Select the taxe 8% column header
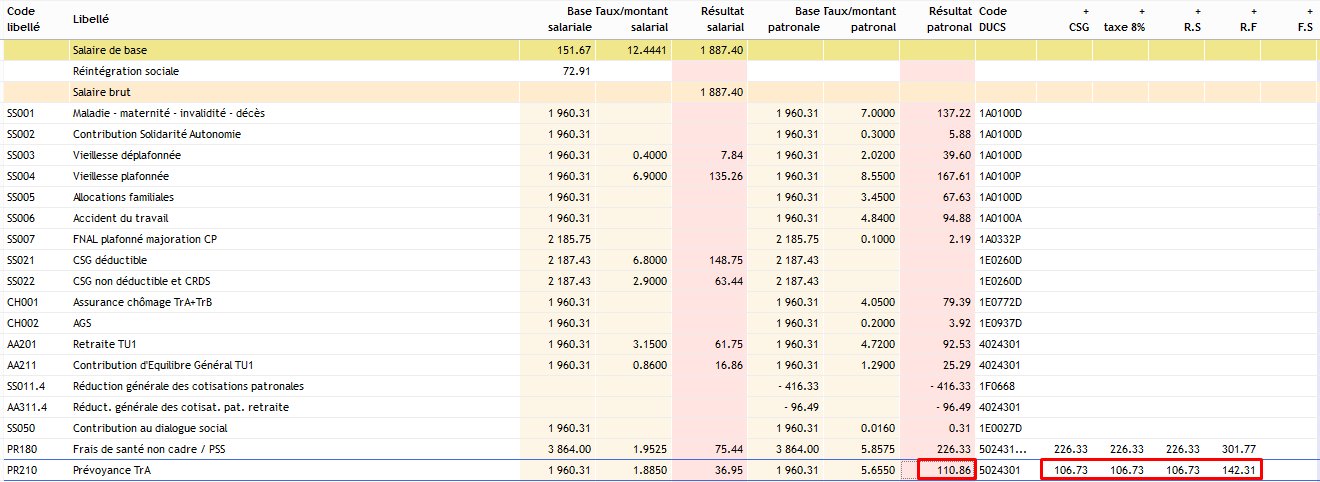 (1124, 20)
